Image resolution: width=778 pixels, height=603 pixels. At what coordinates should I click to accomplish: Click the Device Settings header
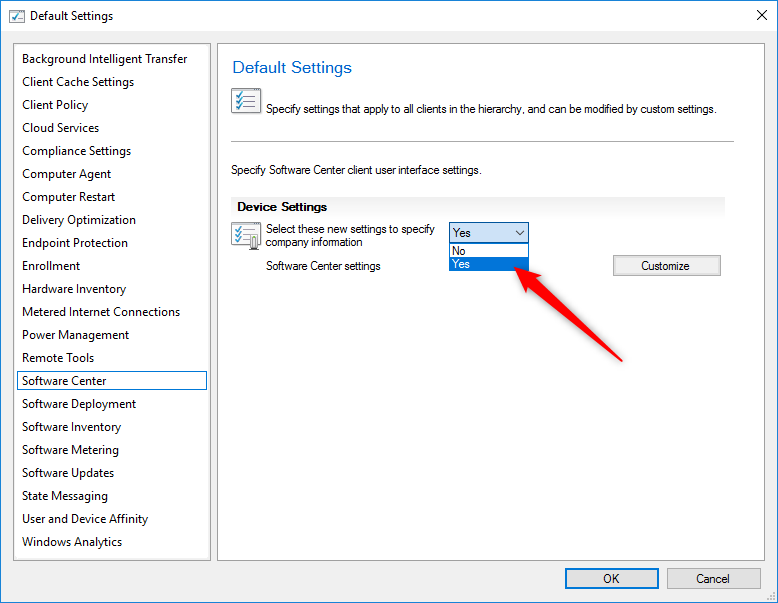282,206
